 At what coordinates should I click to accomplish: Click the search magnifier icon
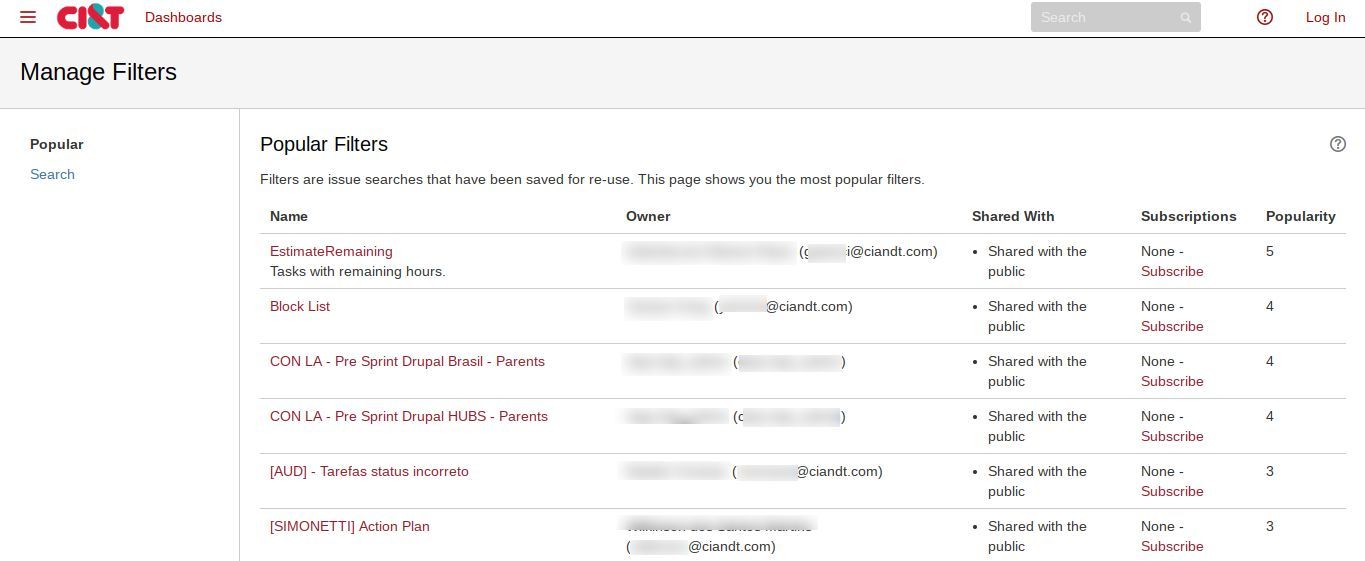click(x=1186, y=17)
